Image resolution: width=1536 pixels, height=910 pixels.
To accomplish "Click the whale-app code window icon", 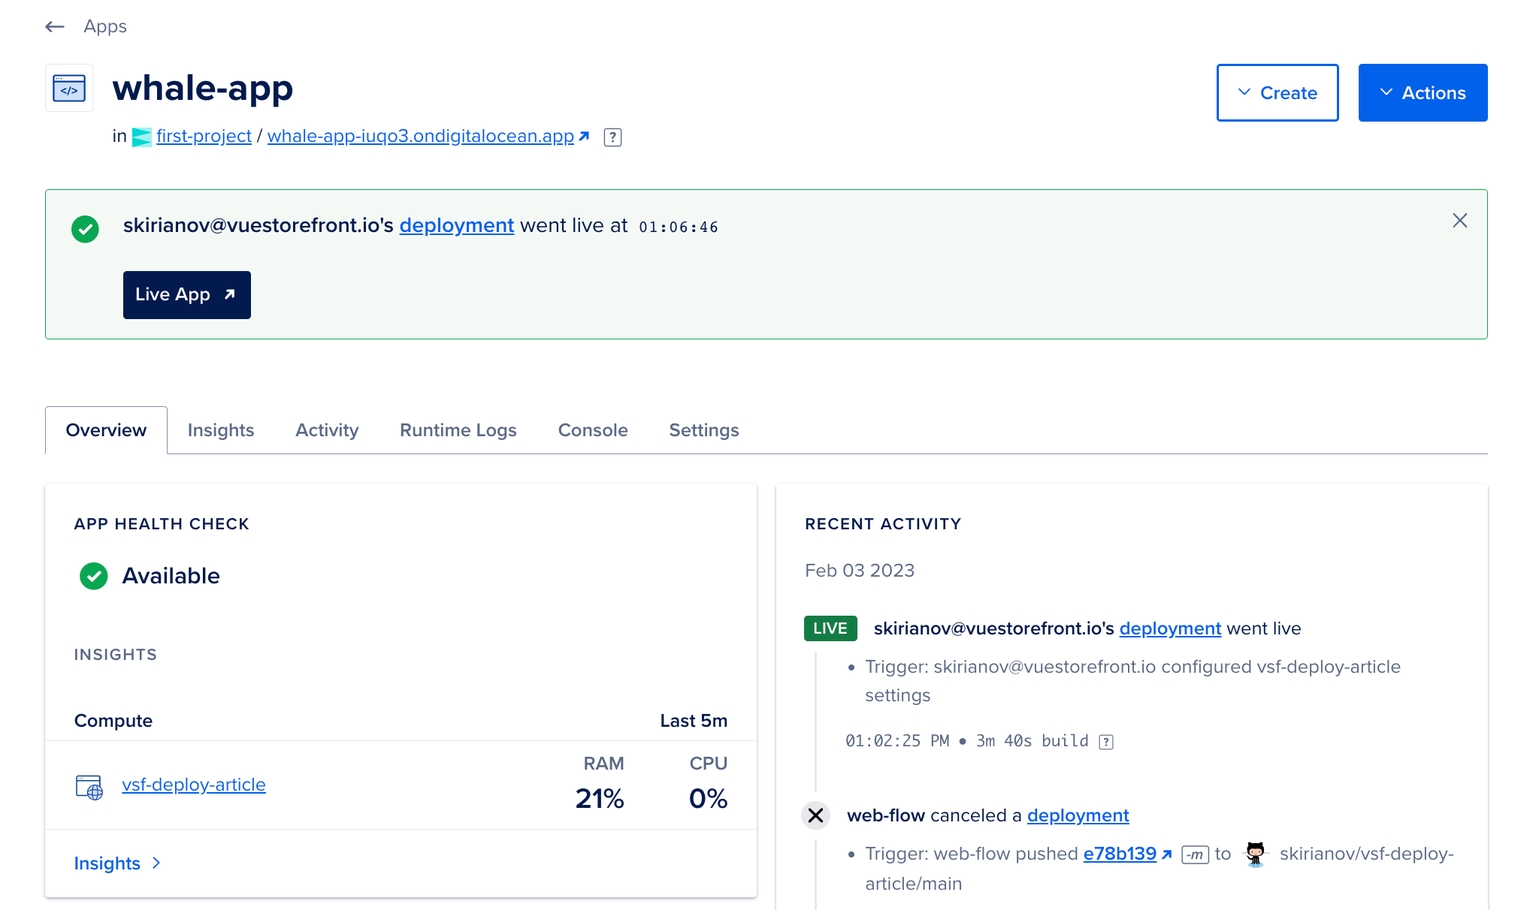I will point(69,89).
